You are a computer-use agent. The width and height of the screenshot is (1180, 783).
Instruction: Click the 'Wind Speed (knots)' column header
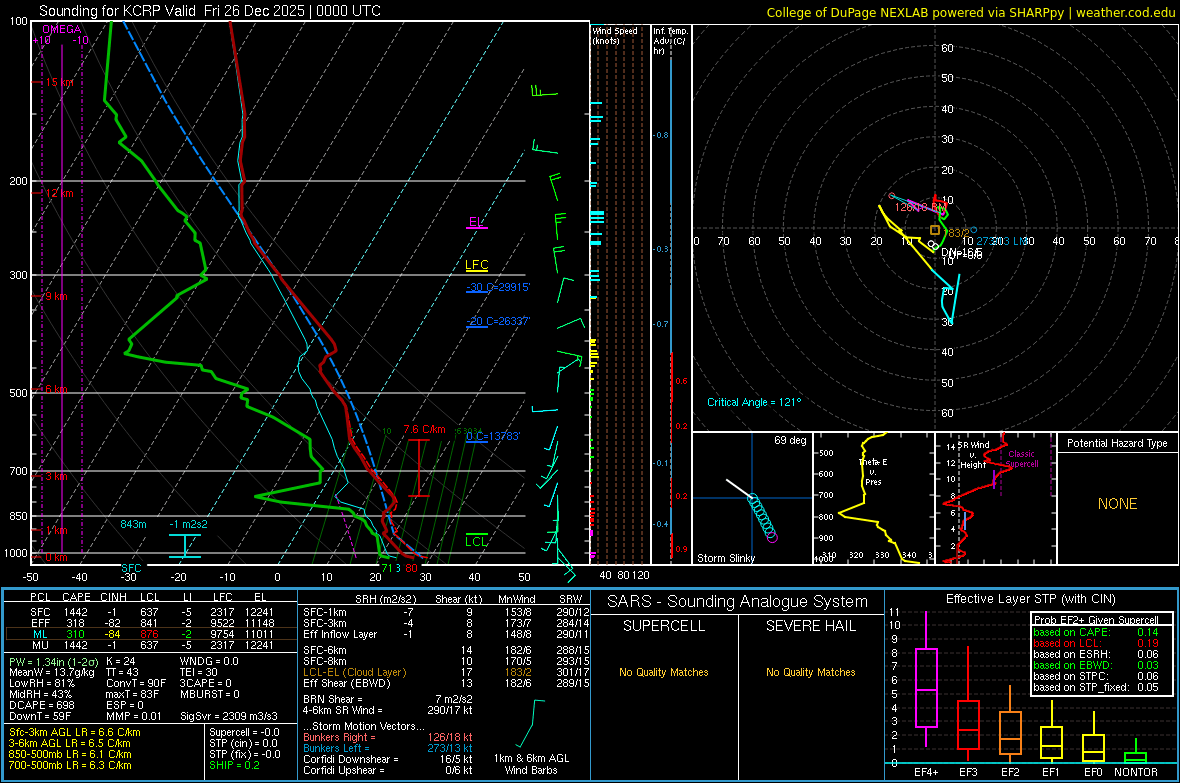coord(614,35)
